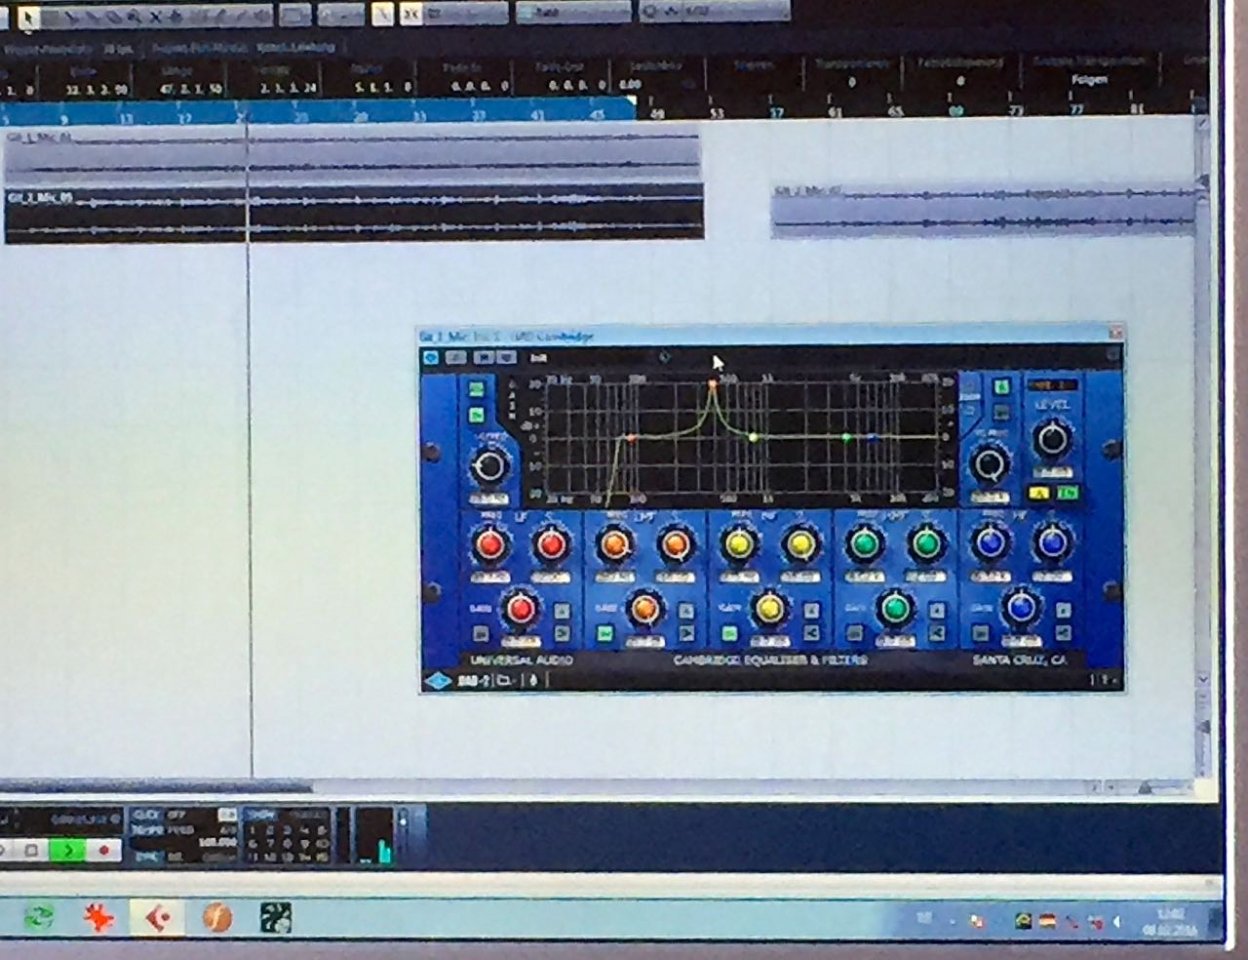The image size is (1248, 960).
Task: Click the green band Q knob
Action: pyautogui.click(x=927, y=543)
